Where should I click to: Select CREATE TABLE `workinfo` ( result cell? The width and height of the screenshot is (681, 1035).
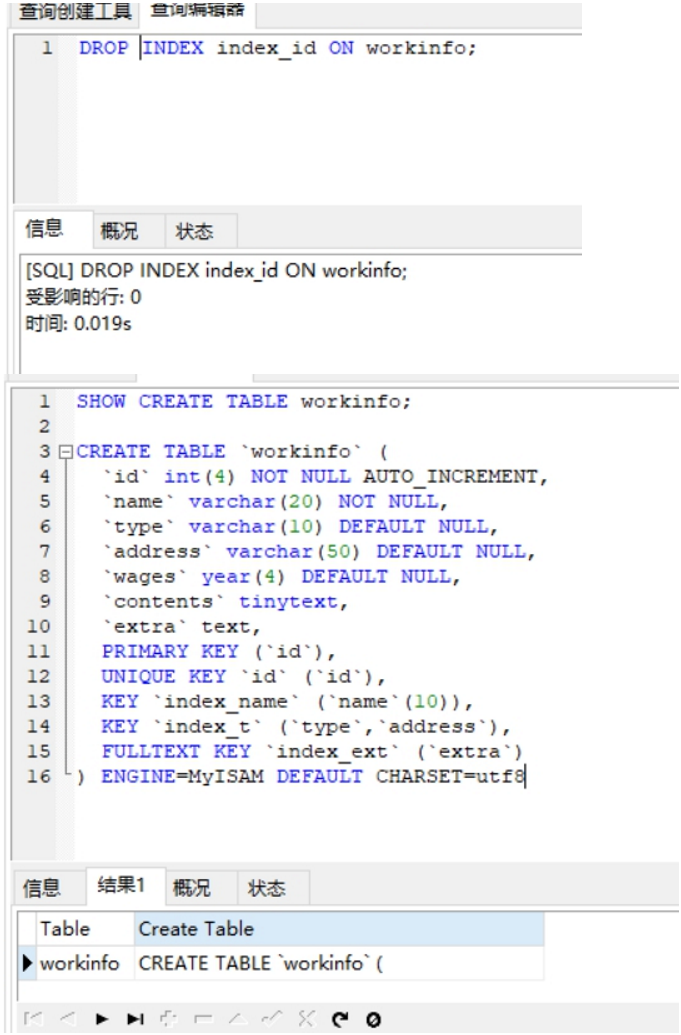coord(339,963)
